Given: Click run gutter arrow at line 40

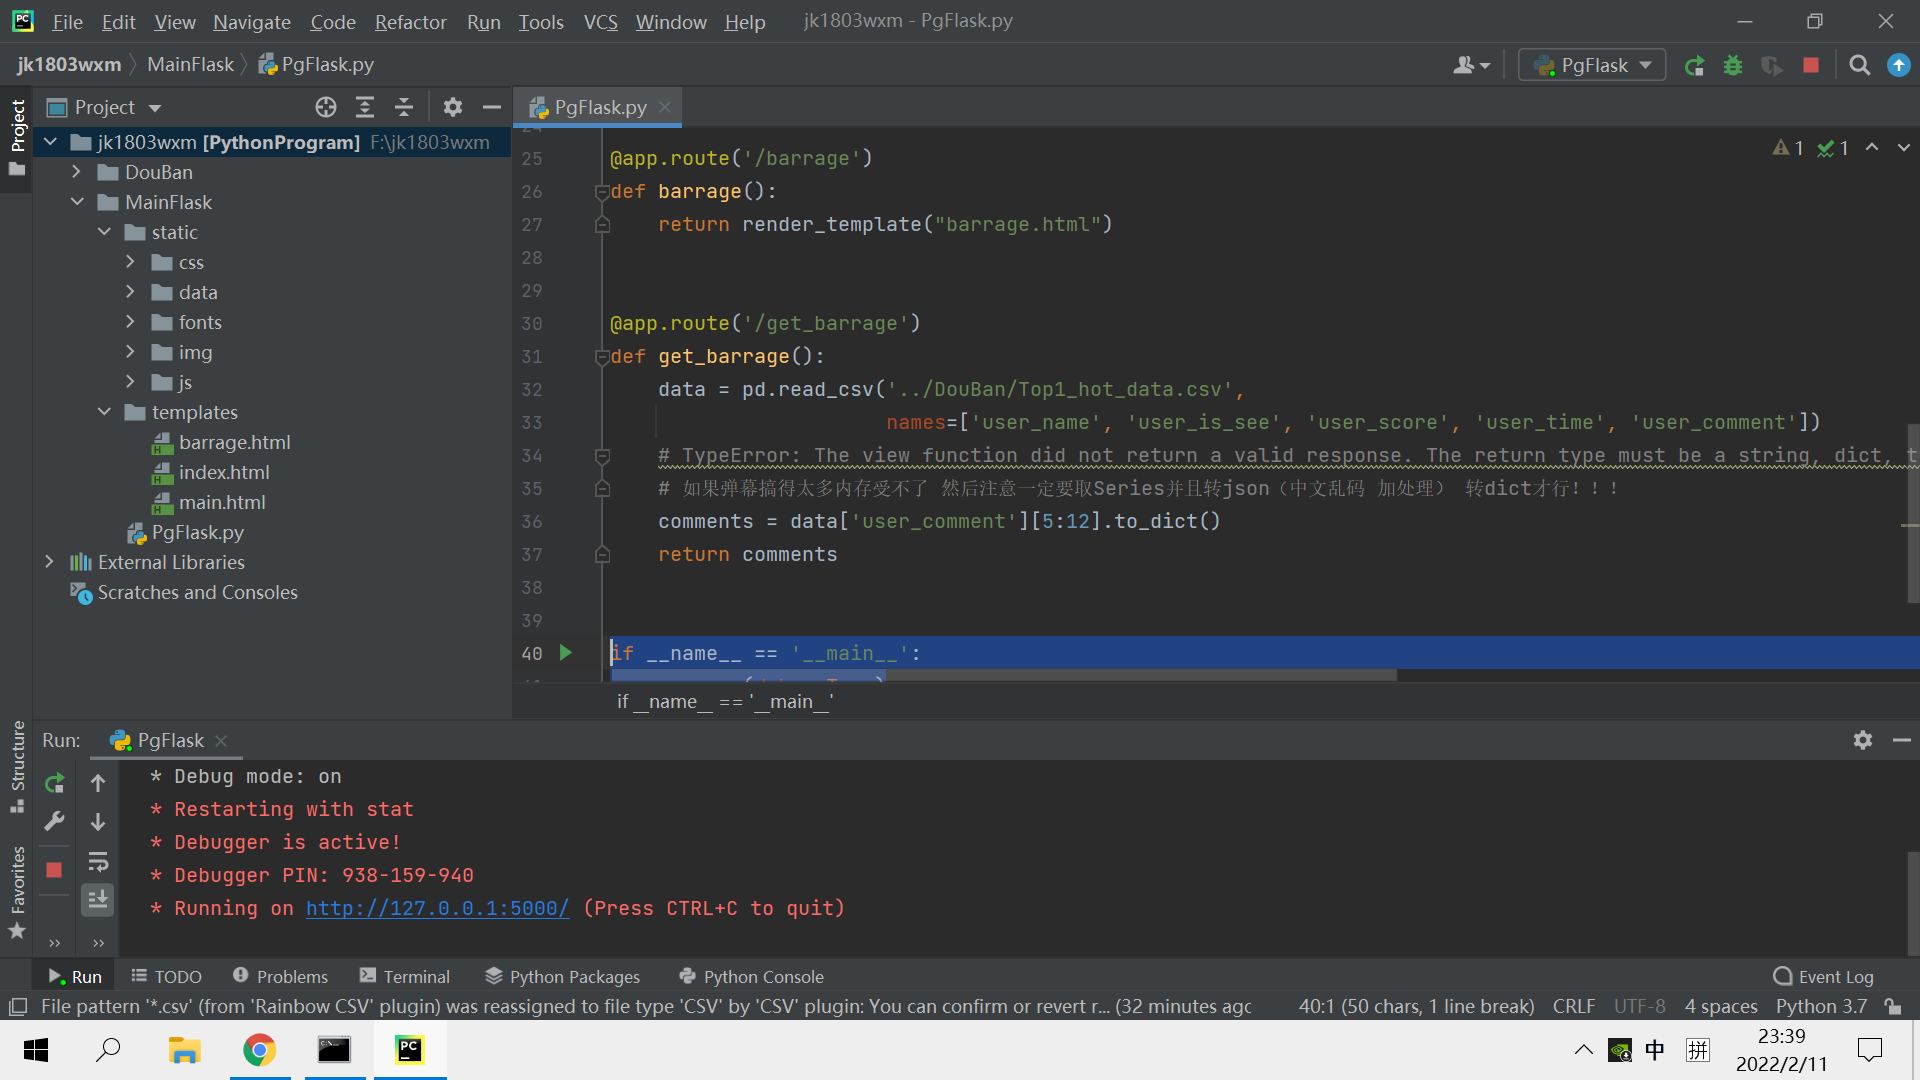Looking at the screenshot, I should point(566,653).
